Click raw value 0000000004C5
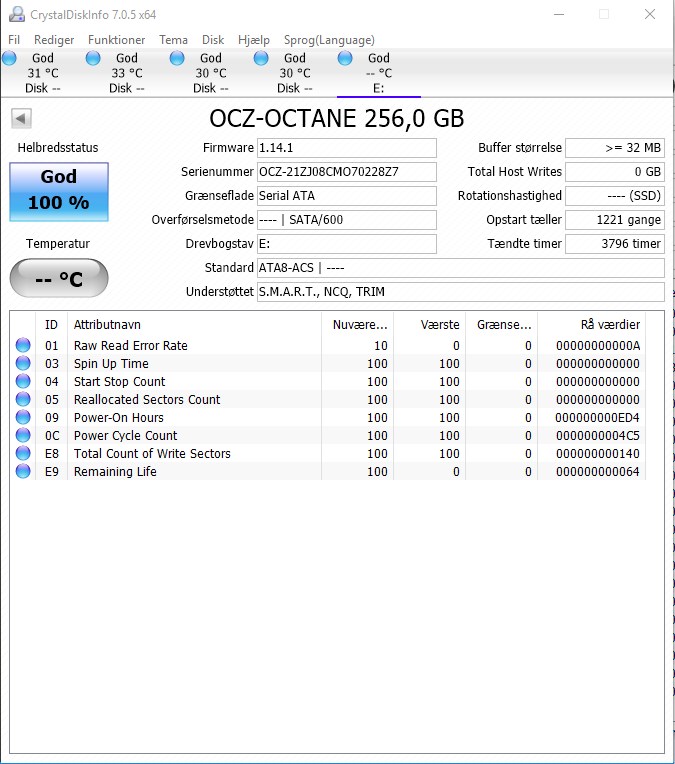This screenshot has height=764, width=675. click(x=598, y=436)
